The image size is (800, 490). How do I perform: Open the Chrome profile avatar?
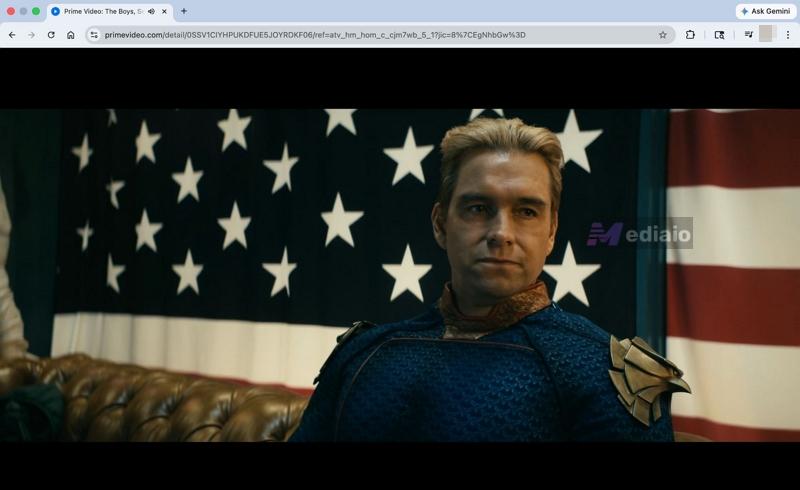point(767,34)
